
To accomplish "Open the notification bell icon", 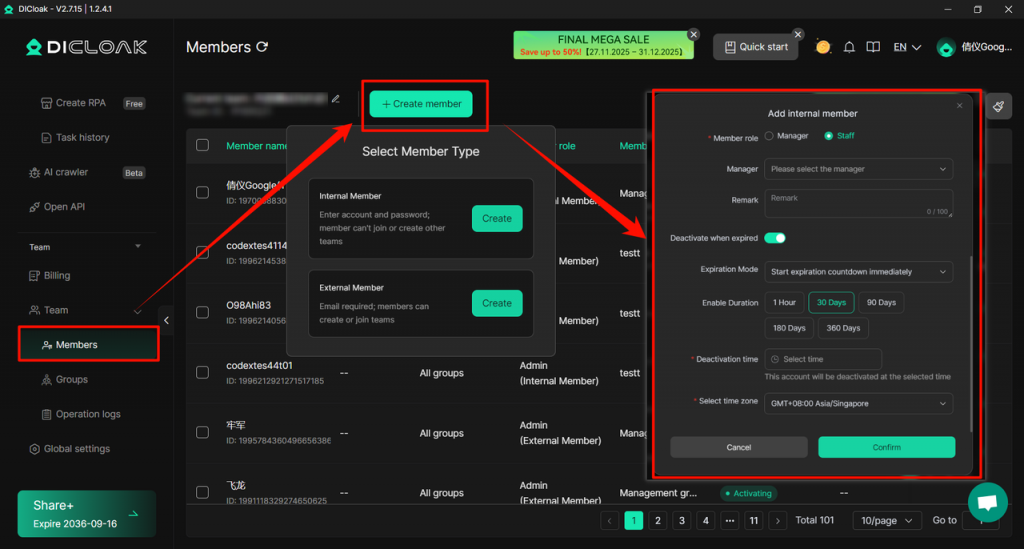I will point(849,47).
